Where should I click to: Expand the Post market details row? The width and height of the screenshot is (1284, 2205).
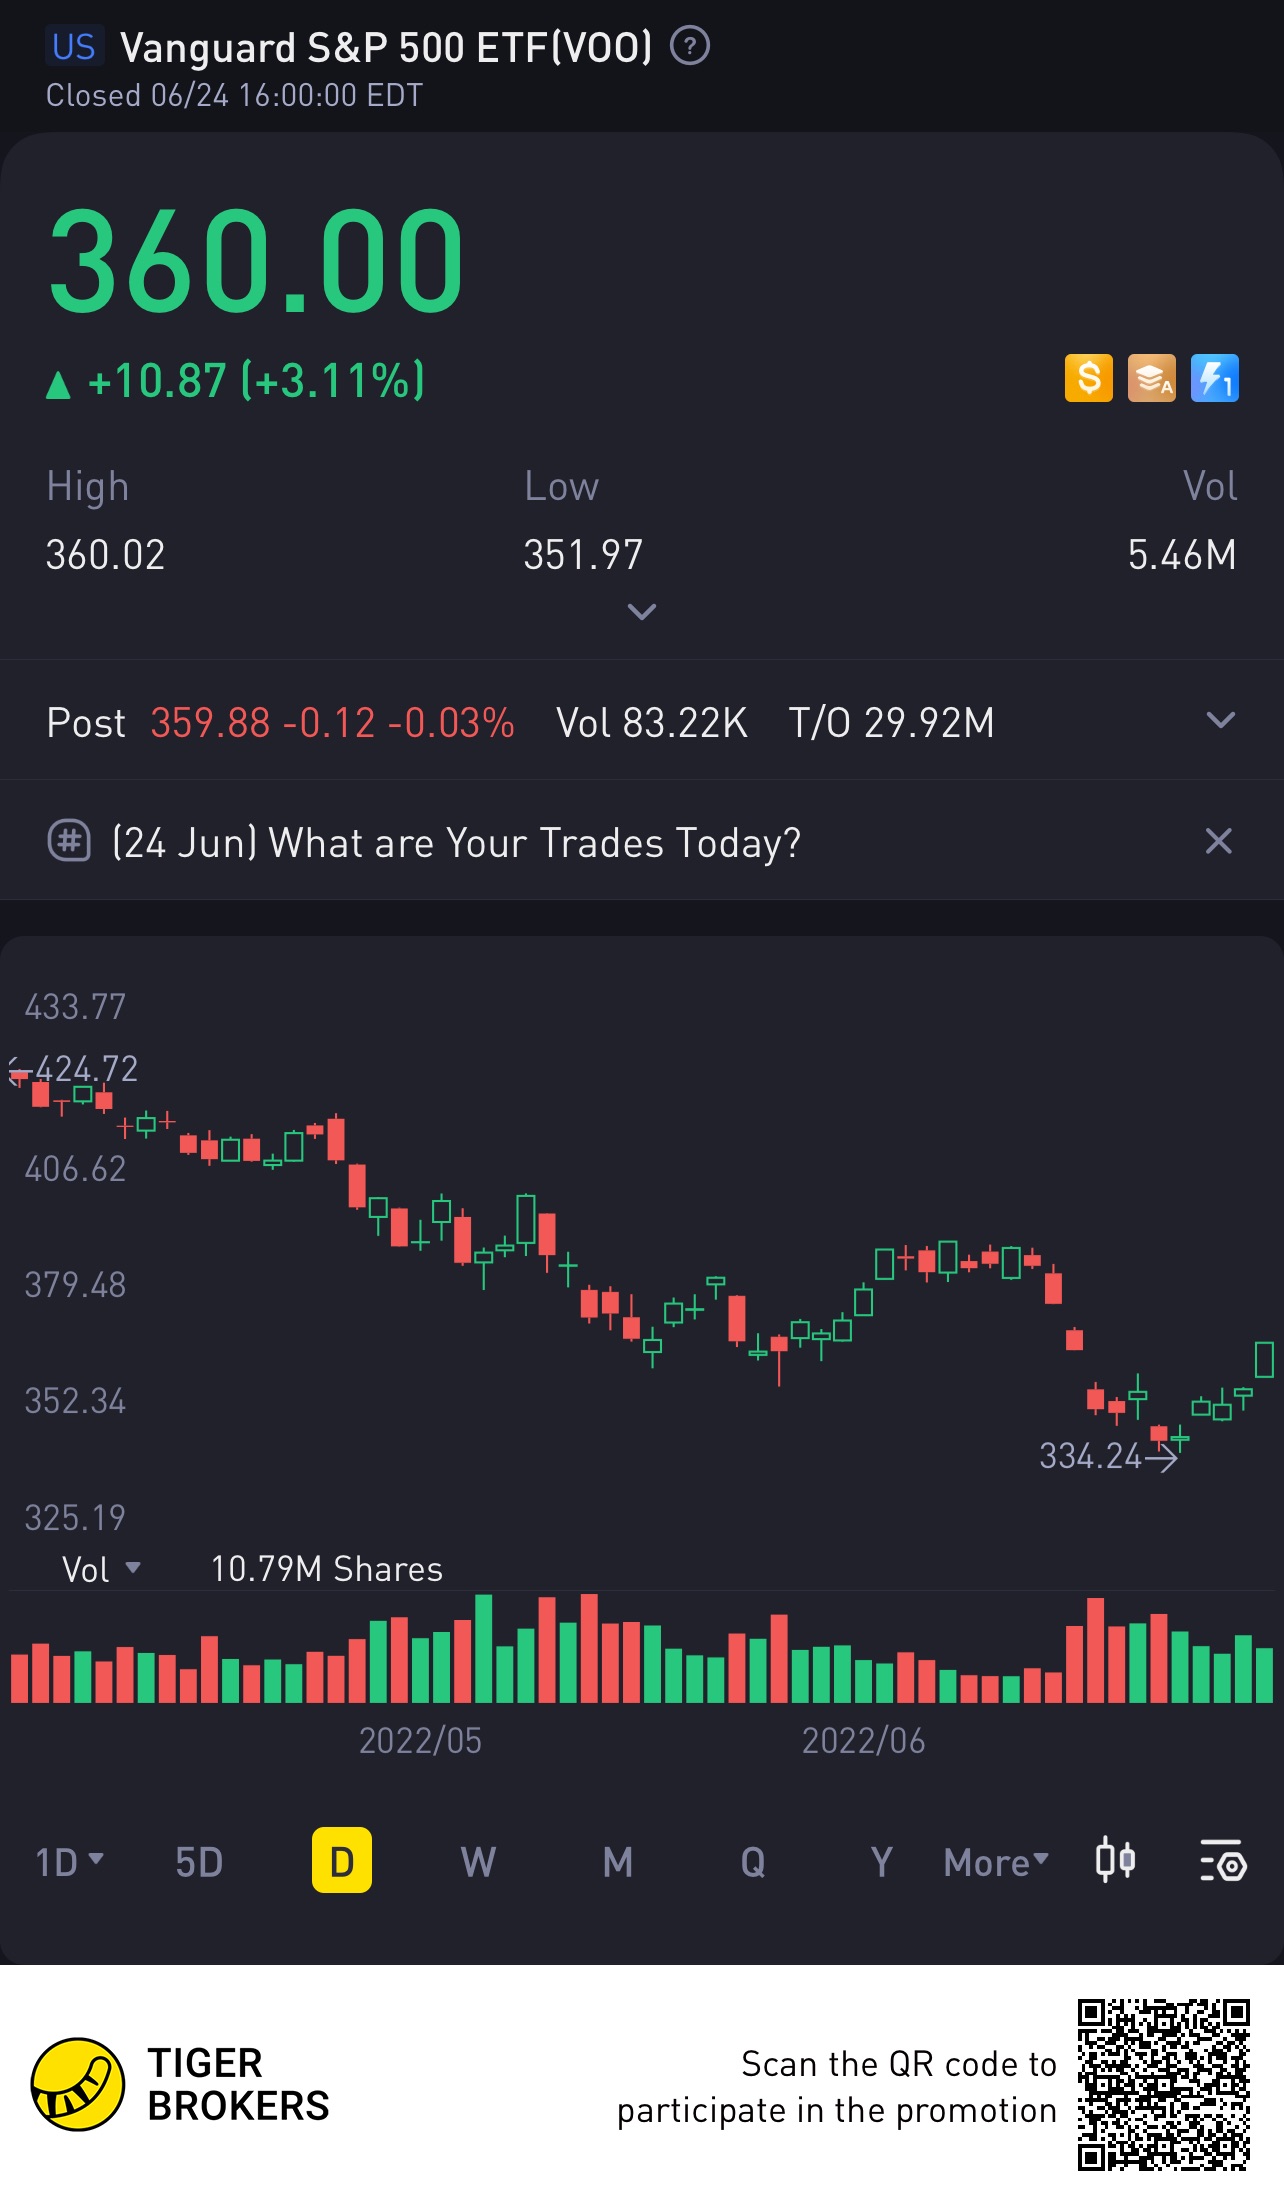tap(1220, 721)
